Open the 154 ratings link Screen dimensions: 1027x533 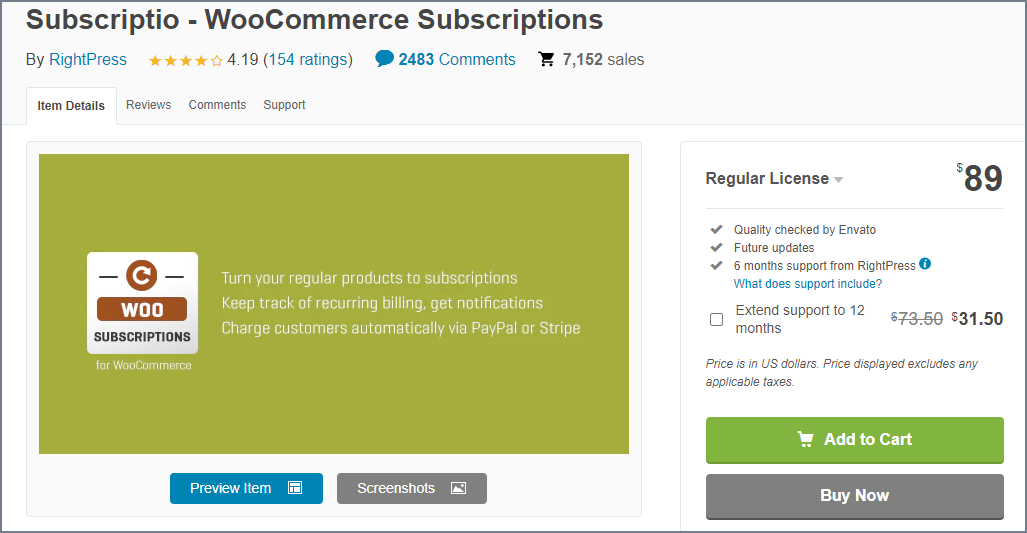click(x=308, y=59)
